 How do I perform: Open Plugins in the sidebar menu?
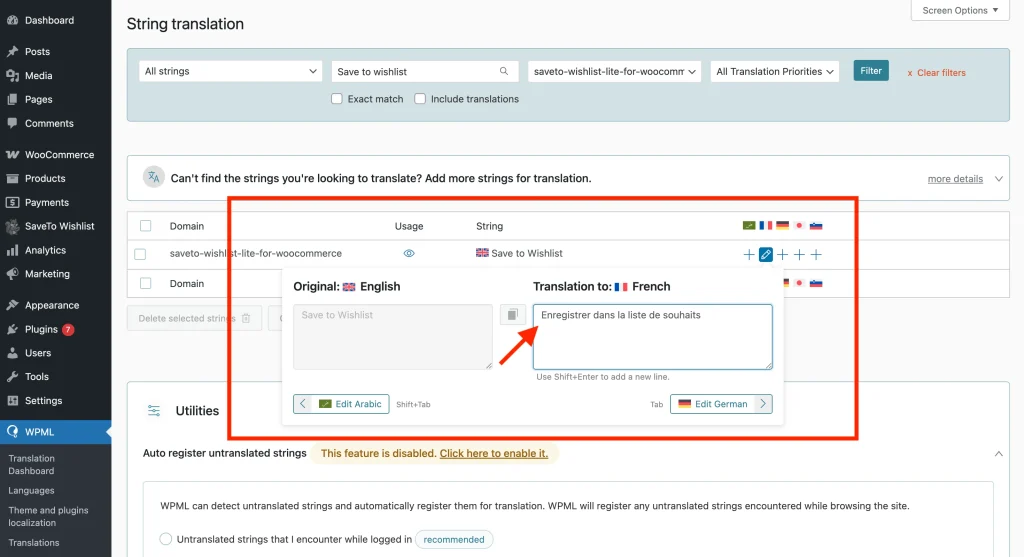coord(42,329)
